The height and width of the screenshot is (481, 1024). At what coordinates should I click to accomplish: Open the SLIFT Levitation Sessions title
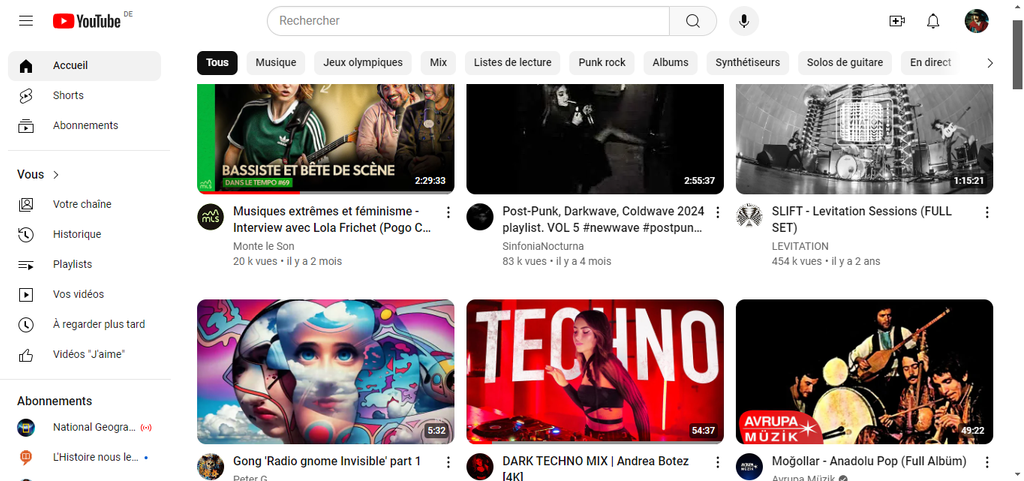click(x=862, y=220)
